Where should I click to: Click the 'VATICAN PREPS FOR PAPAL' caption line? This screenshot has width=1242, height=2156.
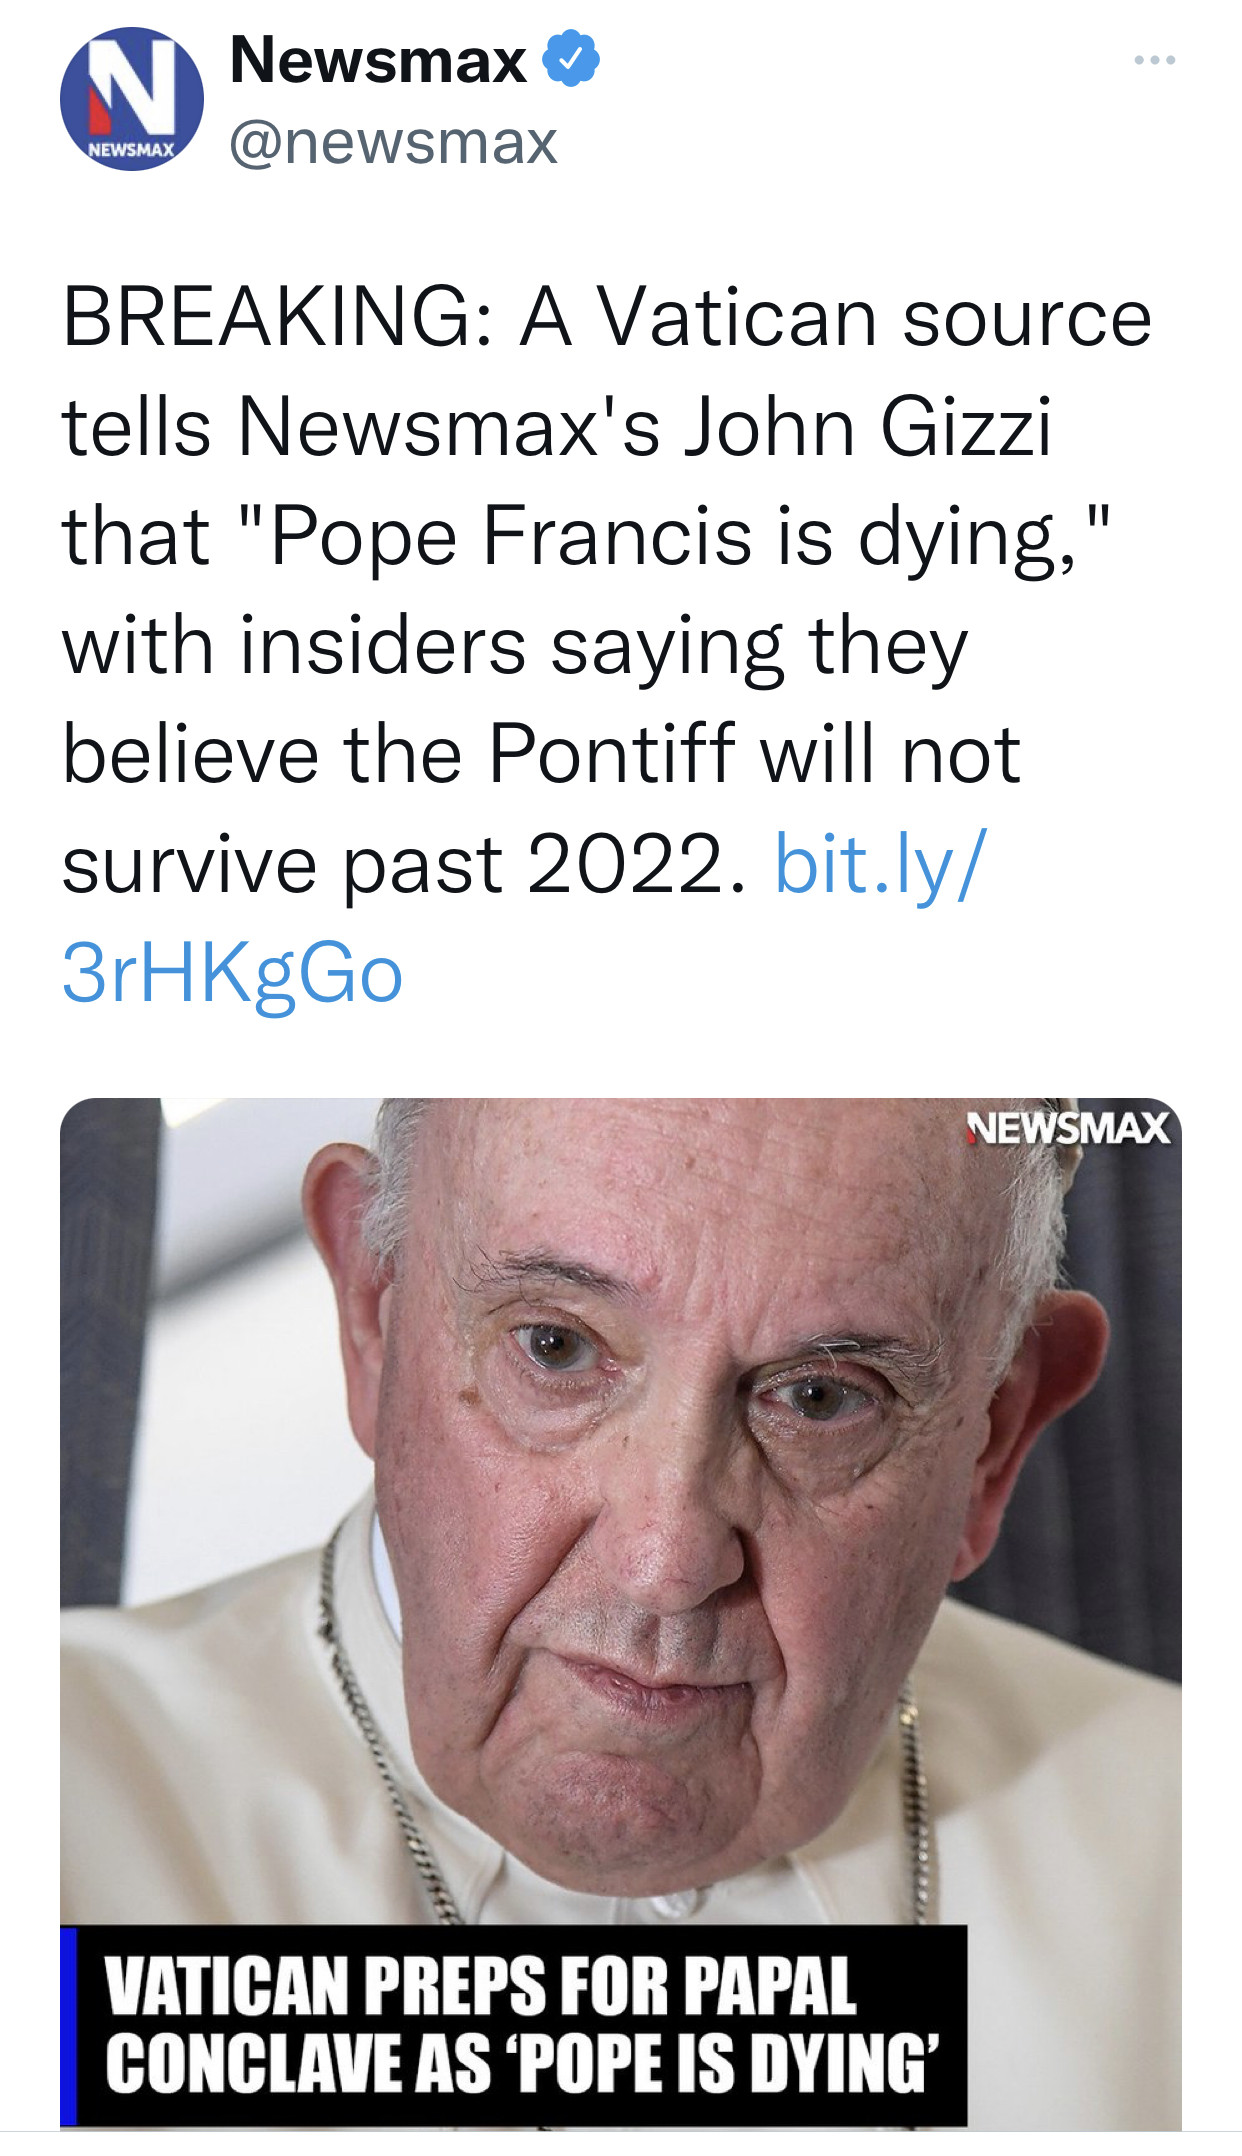(x=480, y=1986)
